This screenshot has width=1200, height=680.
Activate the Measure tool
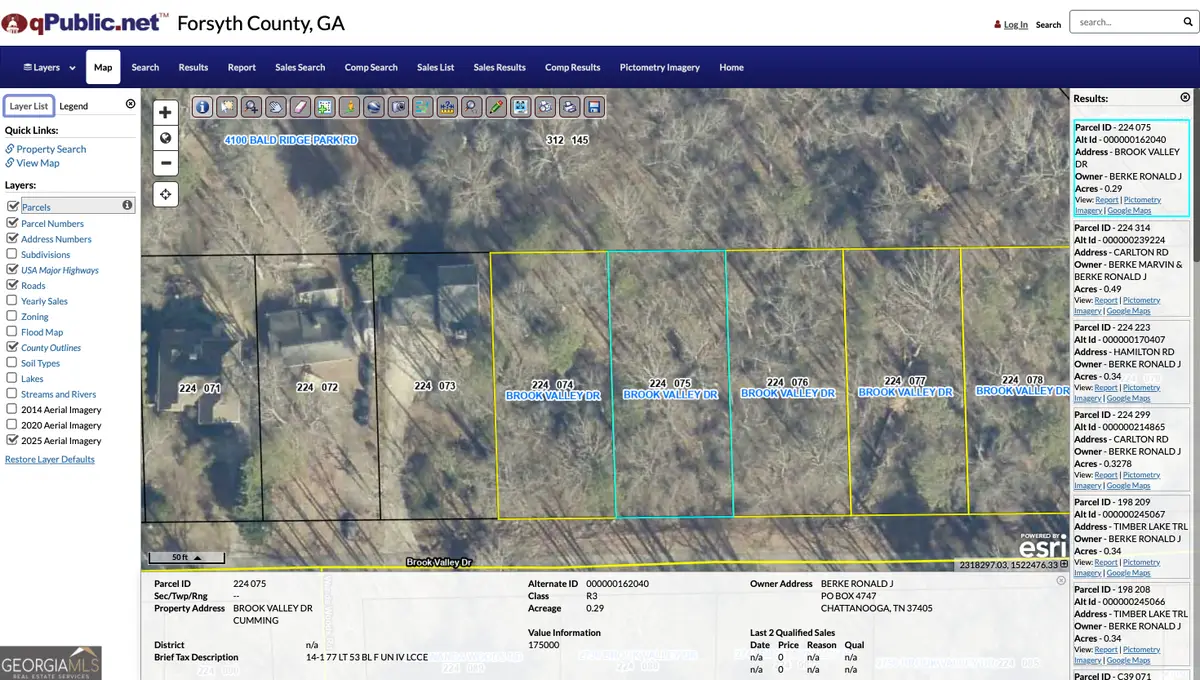447,106
